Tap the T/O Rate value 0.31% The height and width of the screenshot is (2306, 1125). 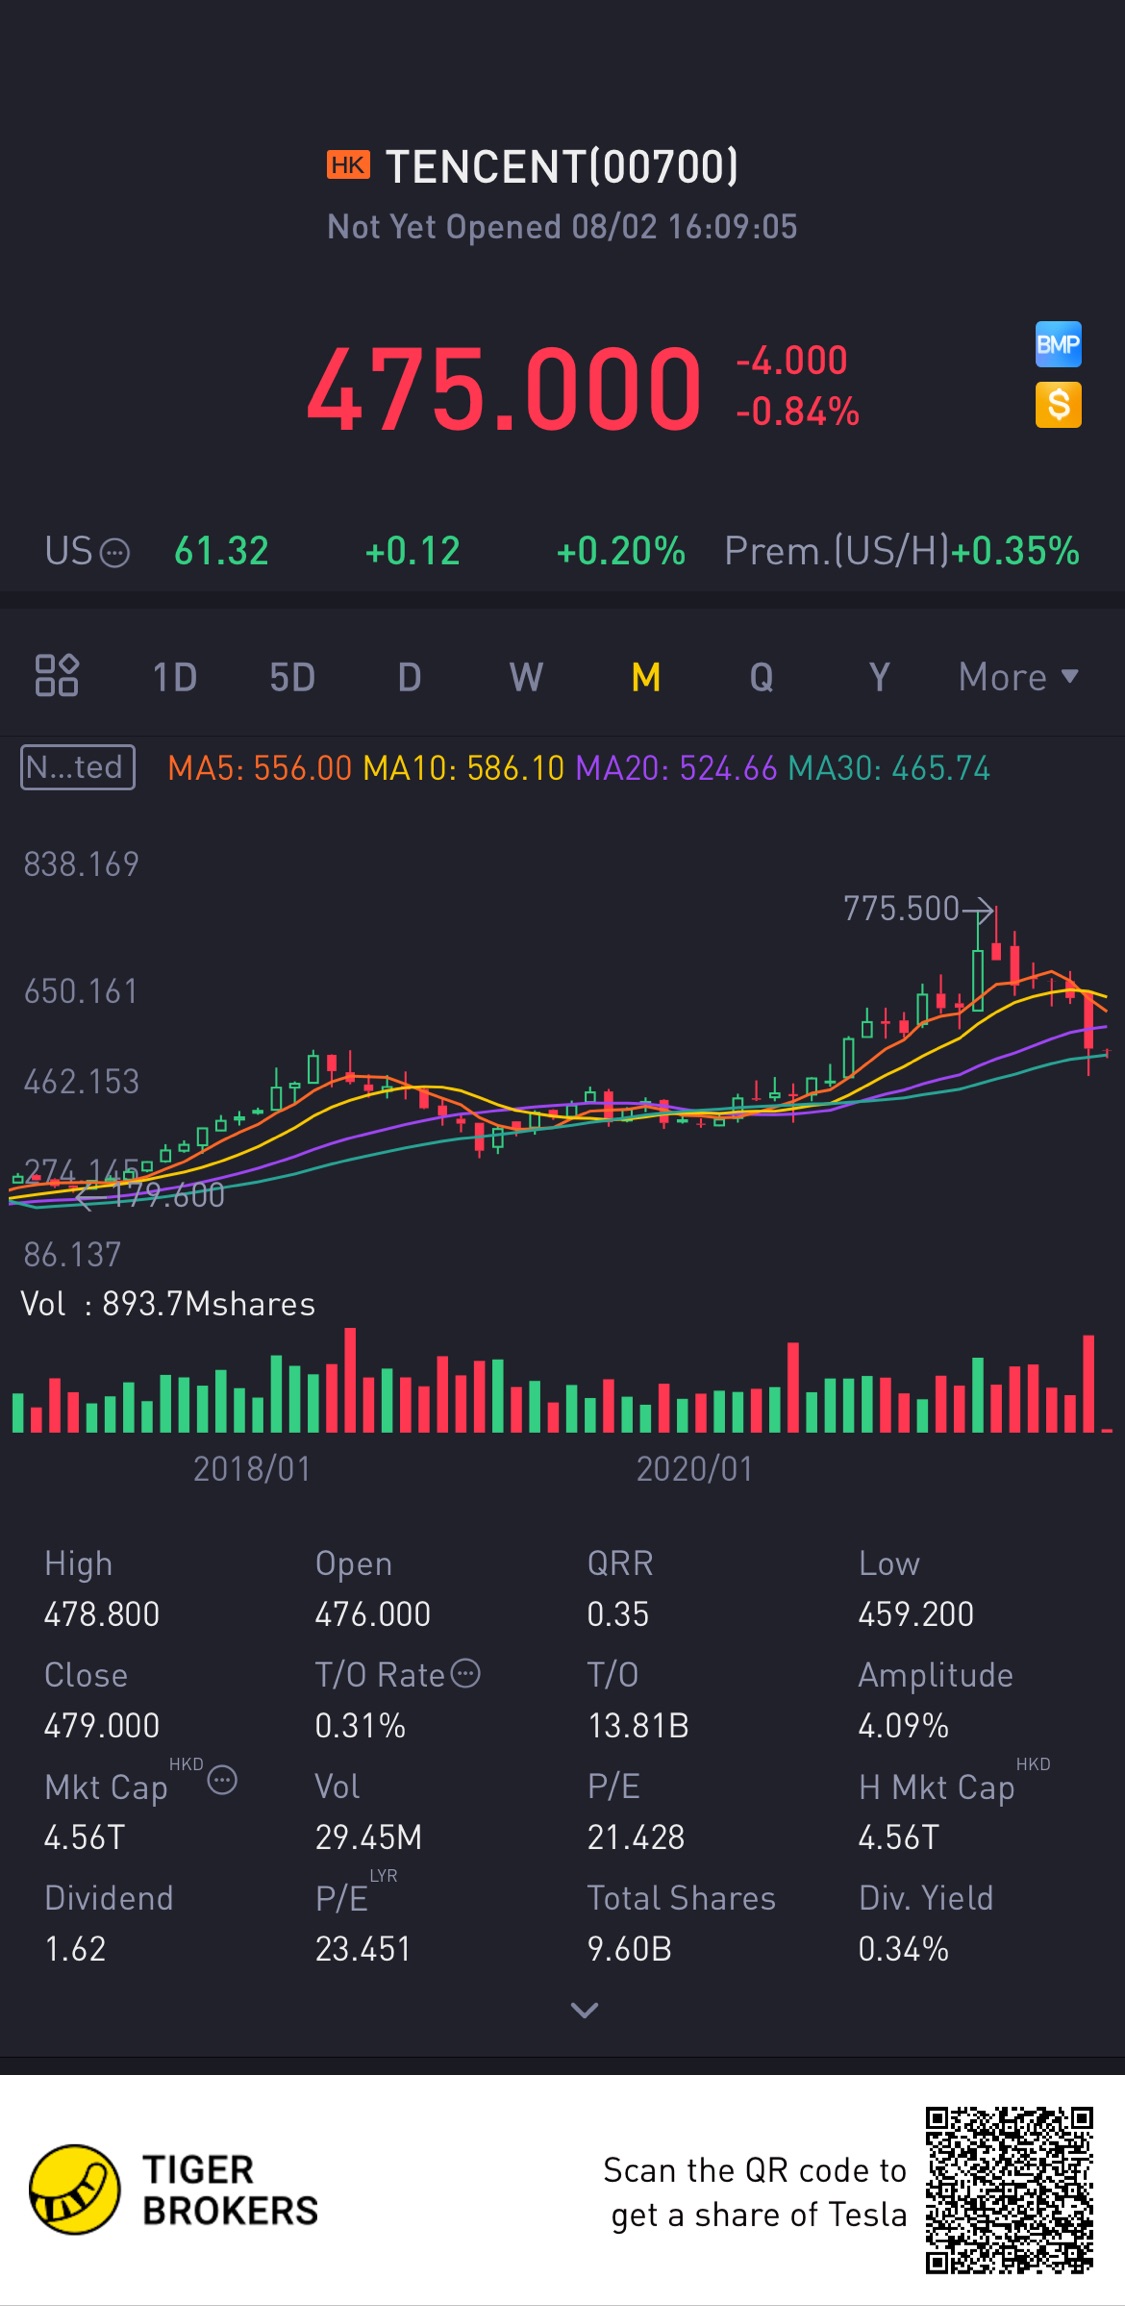[x=360, y=1725]
